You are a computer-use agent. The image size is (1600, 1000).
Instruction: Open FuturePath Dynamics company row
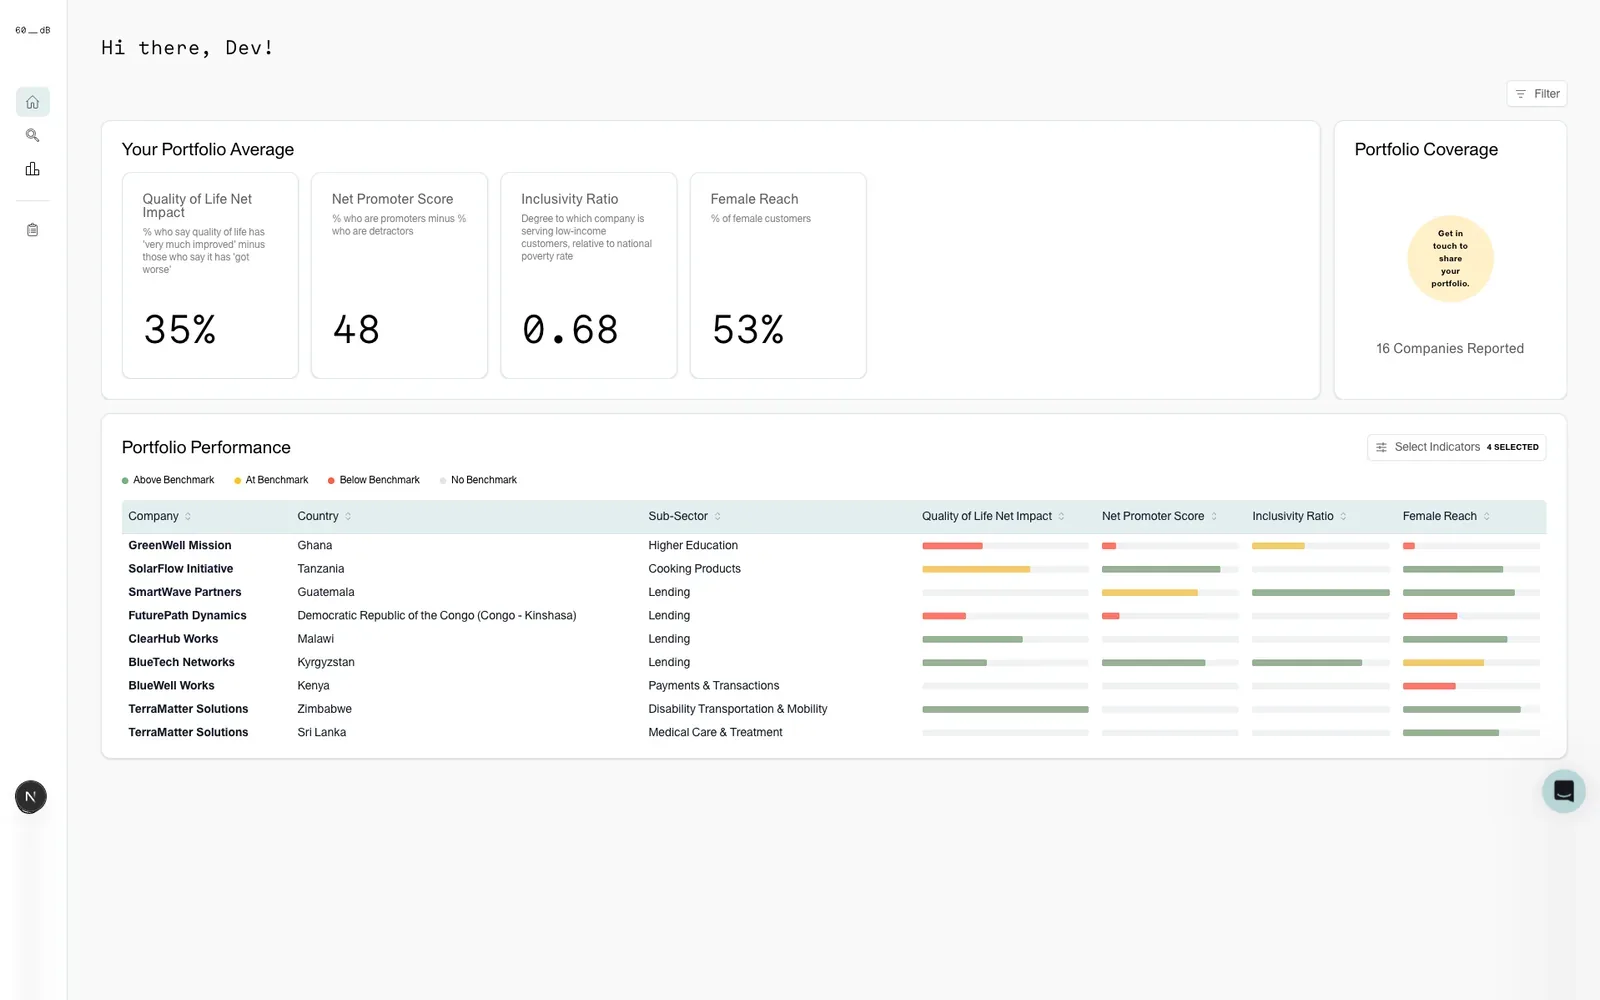click(834, 616)
